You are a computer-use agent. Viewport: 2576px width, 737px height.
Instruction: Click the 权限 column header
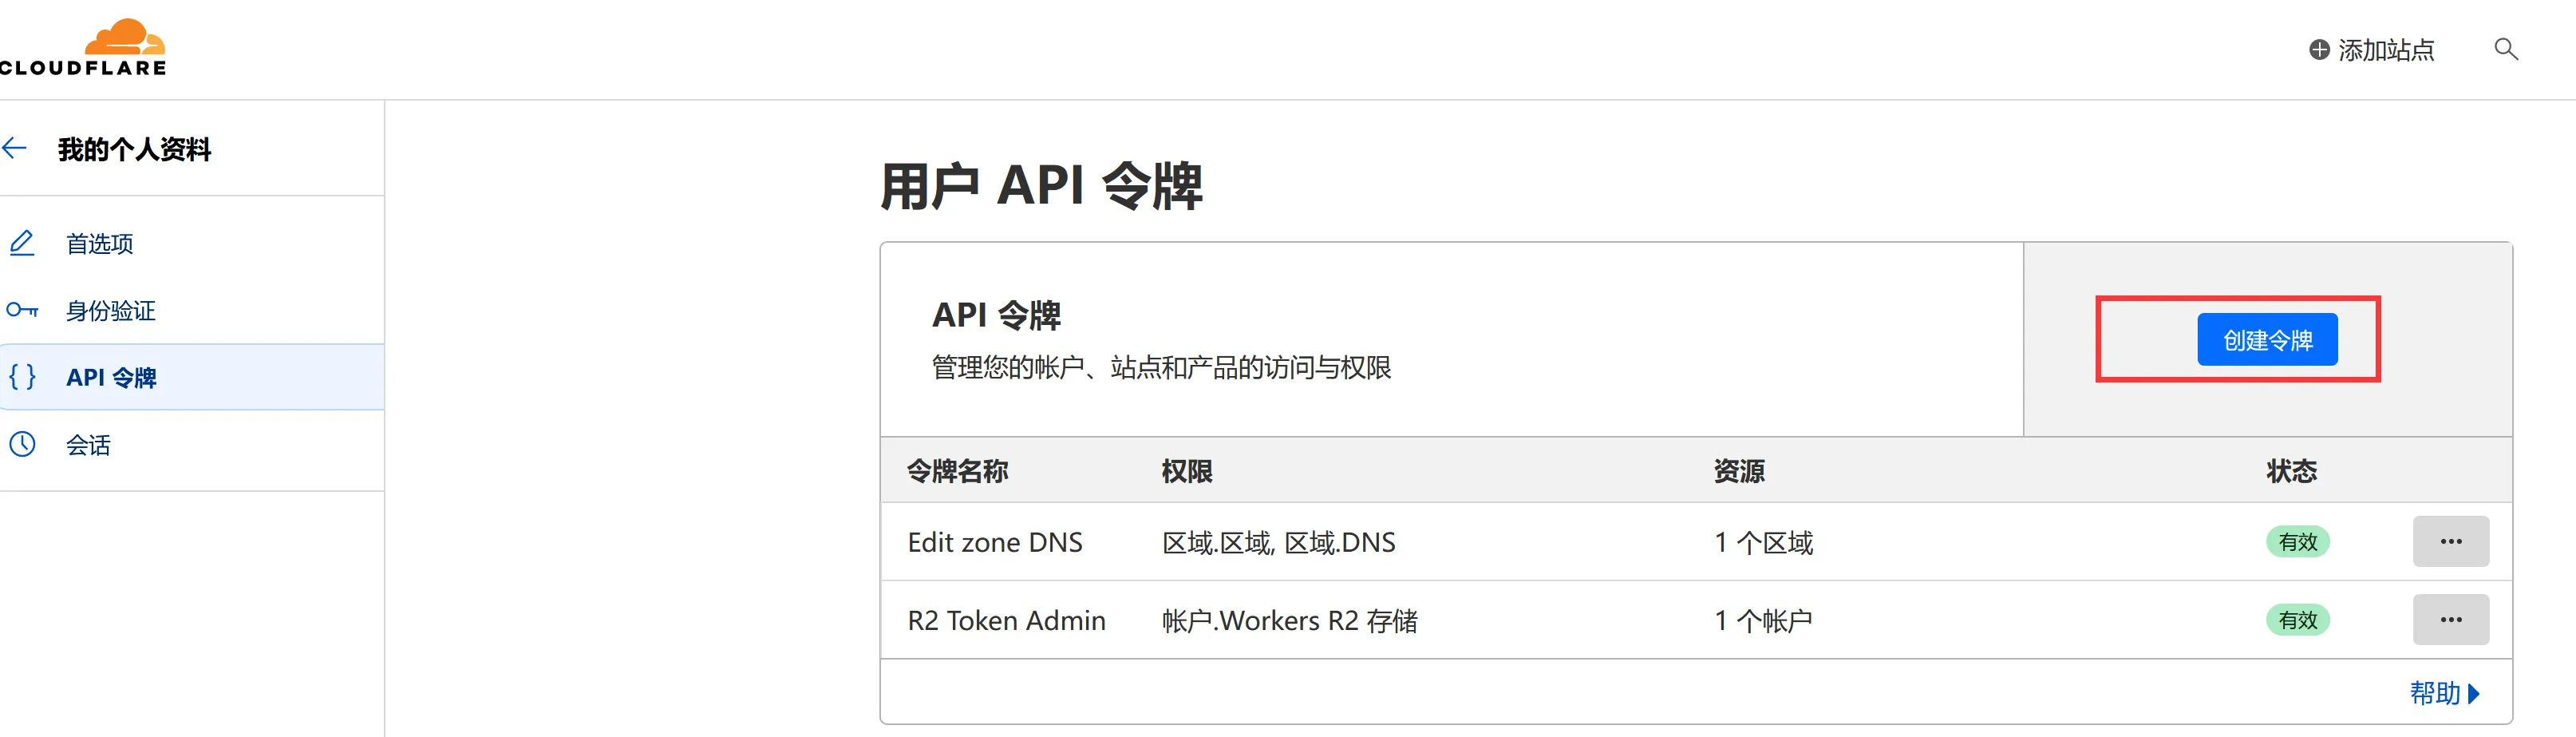pos(1187,471)
